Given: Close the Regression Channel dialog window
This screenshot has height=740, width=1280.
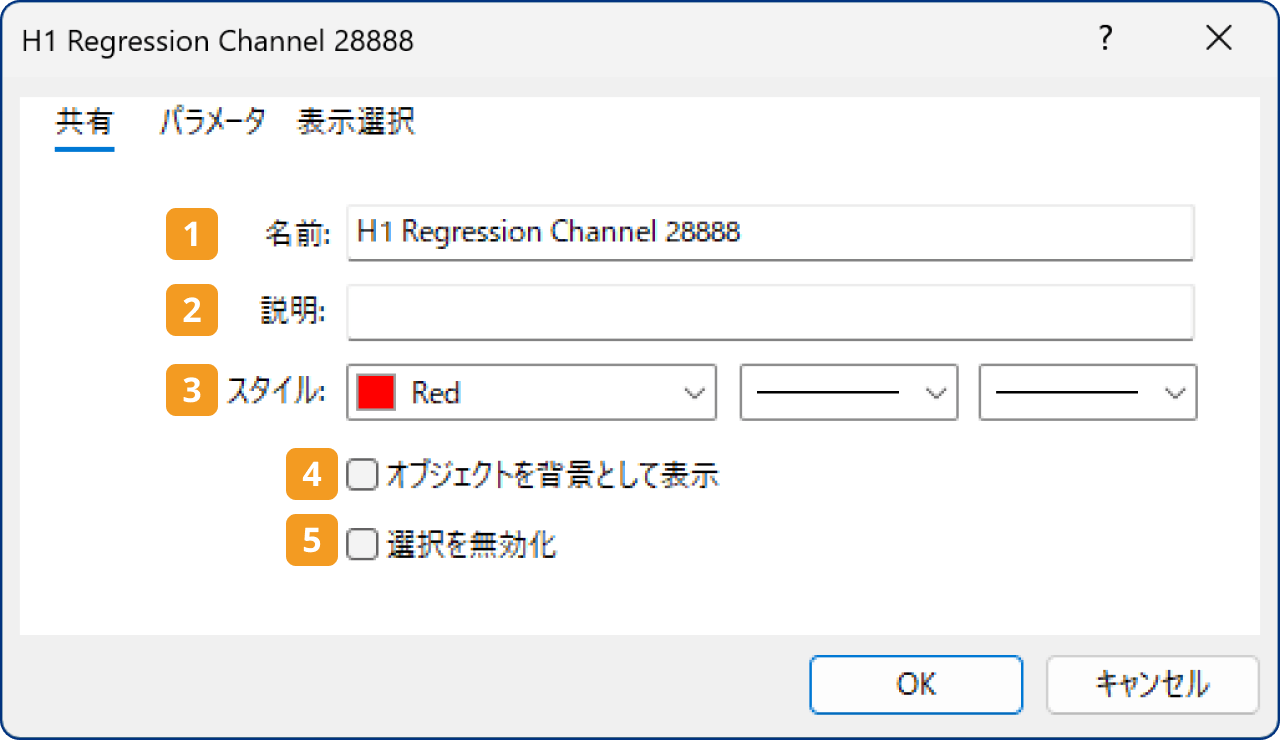Looking at the screenshot, I should pos(1218,39).
